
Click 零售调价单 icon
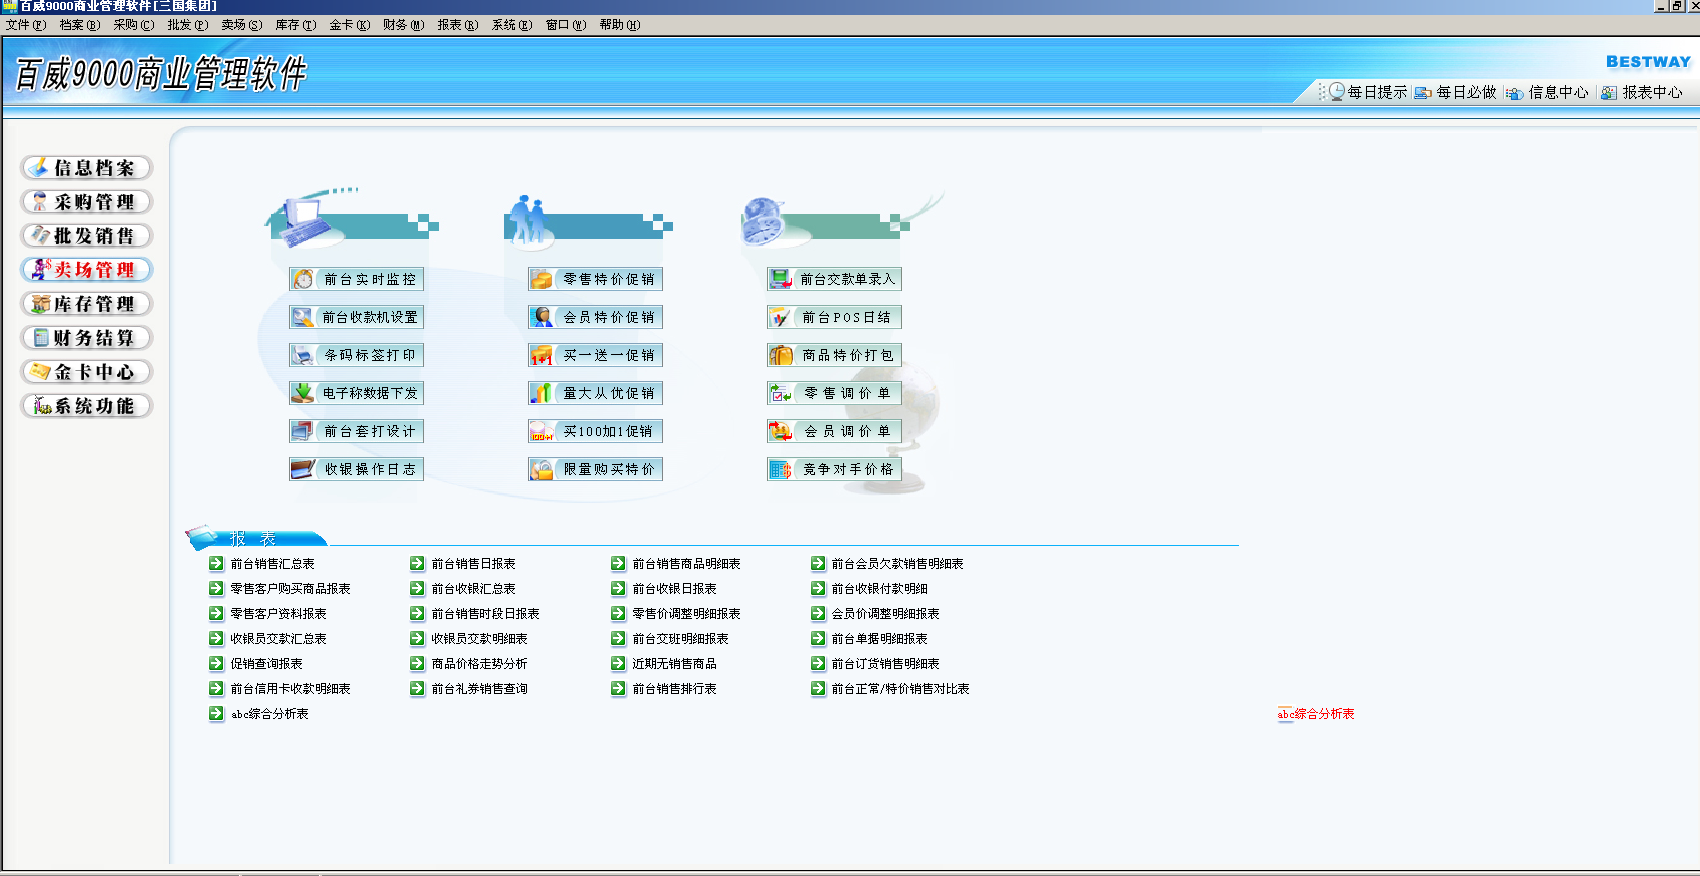click(781, 393)
